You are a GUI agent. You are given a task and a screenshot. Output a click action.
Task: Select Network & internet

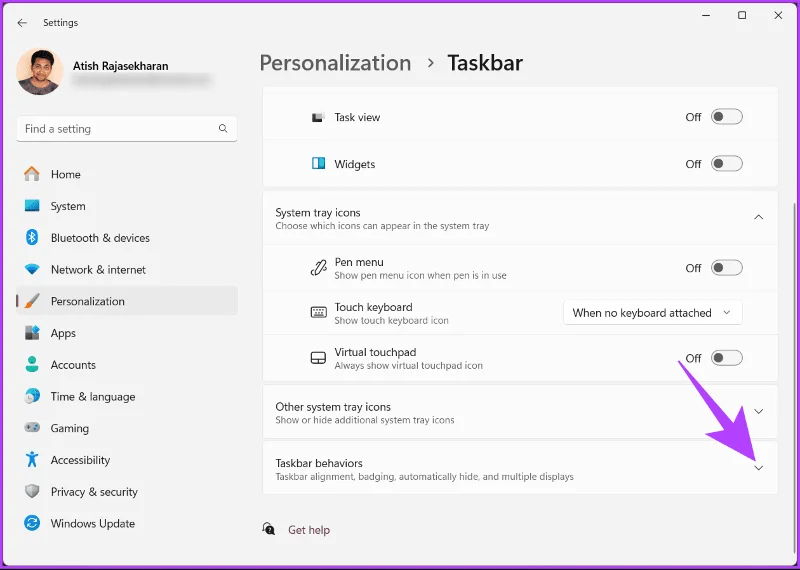(127, 269)
